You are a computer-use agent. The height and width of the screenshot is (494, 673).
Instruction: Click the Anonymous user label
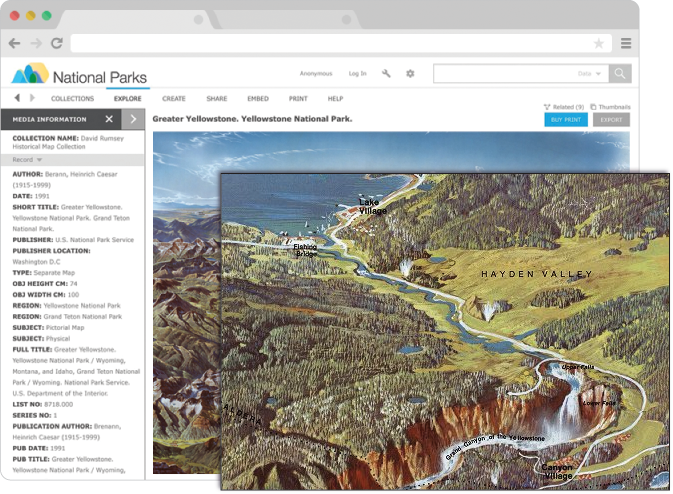(x=316, y=73)
